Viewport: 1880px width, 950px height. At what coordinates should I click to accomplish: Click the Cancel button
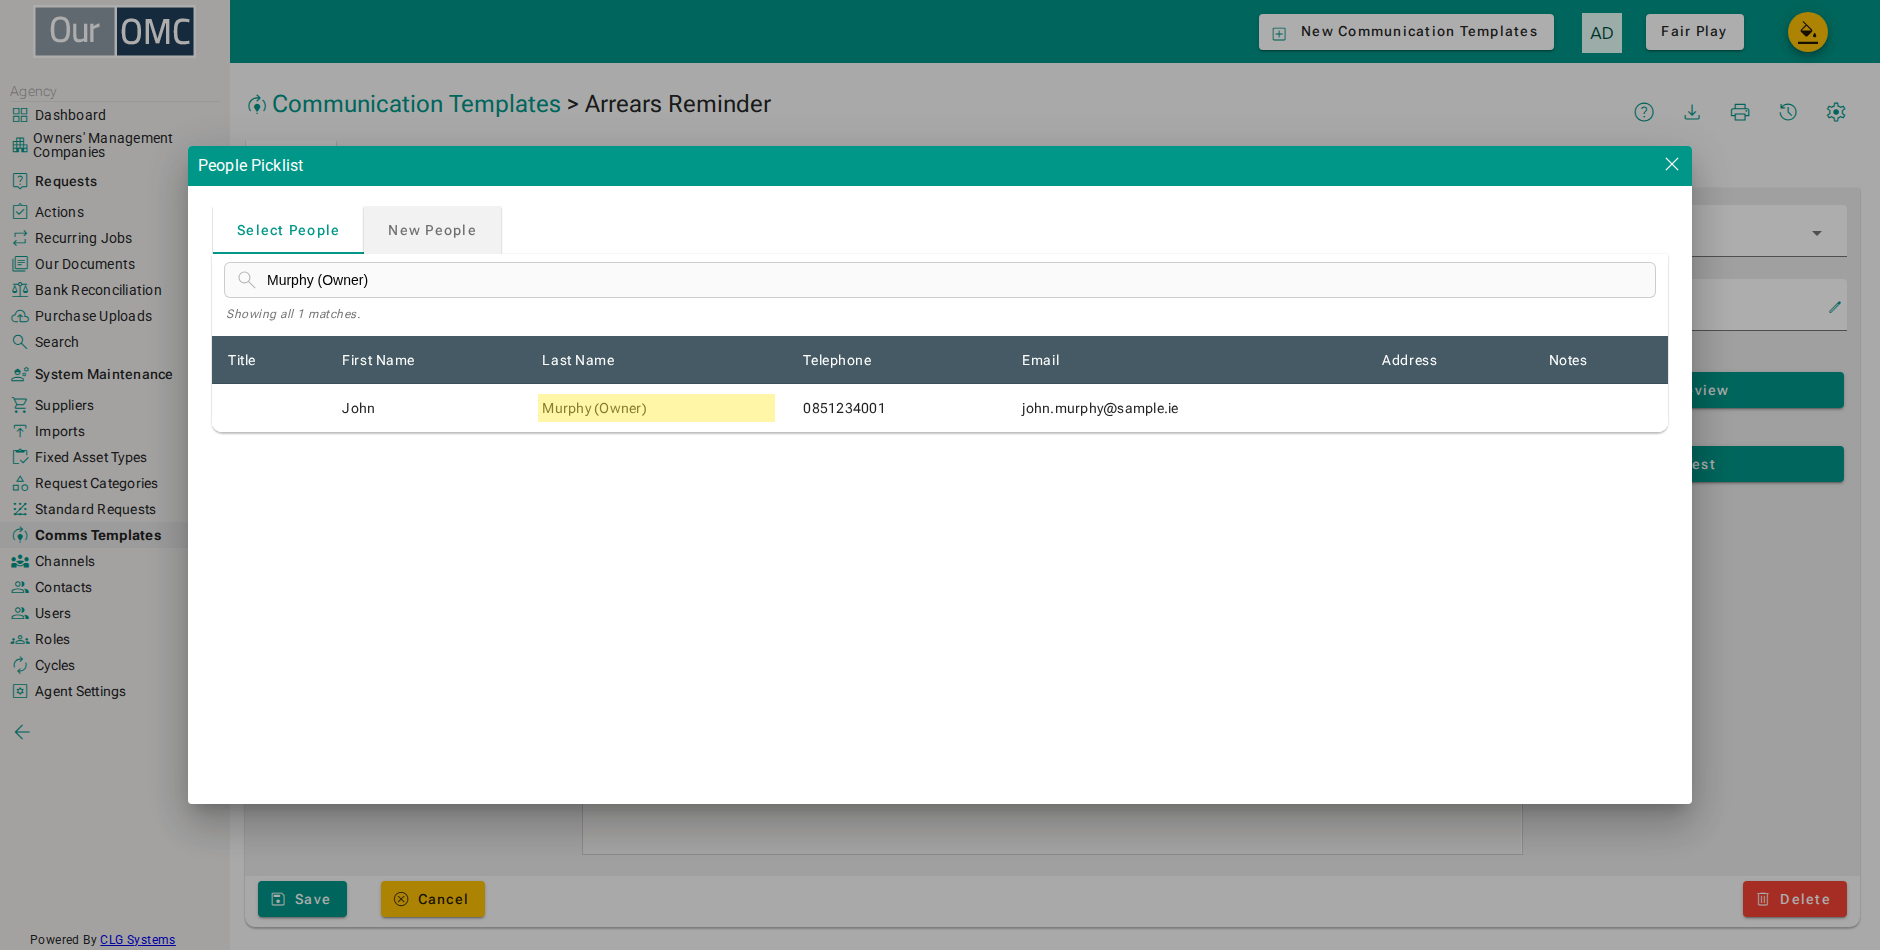point(433,899)
